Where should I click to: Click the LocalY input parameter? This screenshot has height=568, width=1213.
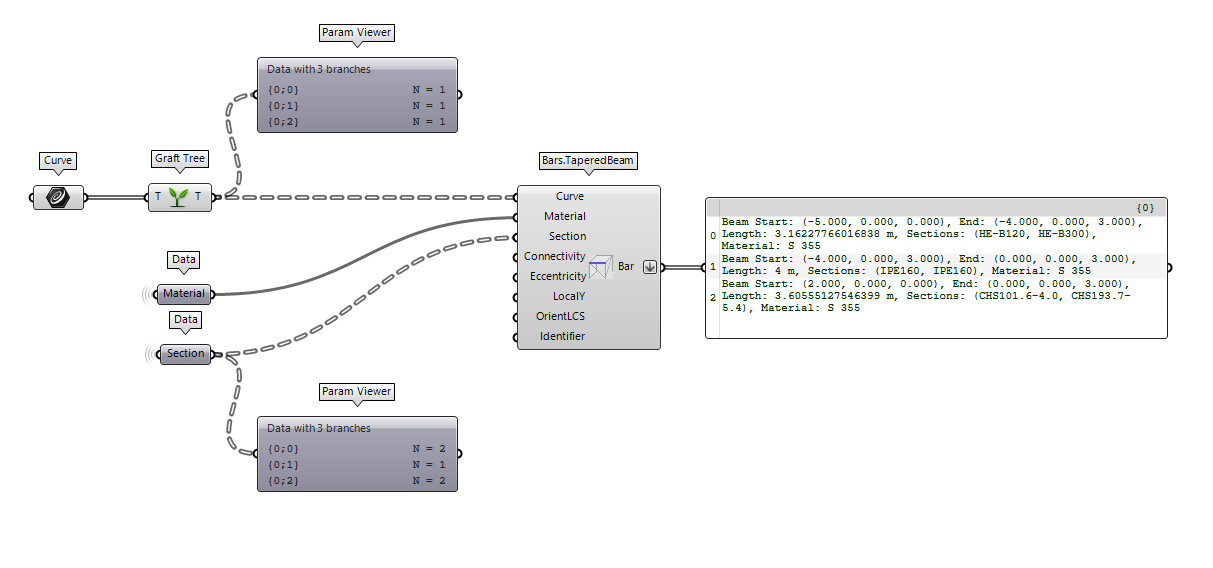[x=569, y=297]
